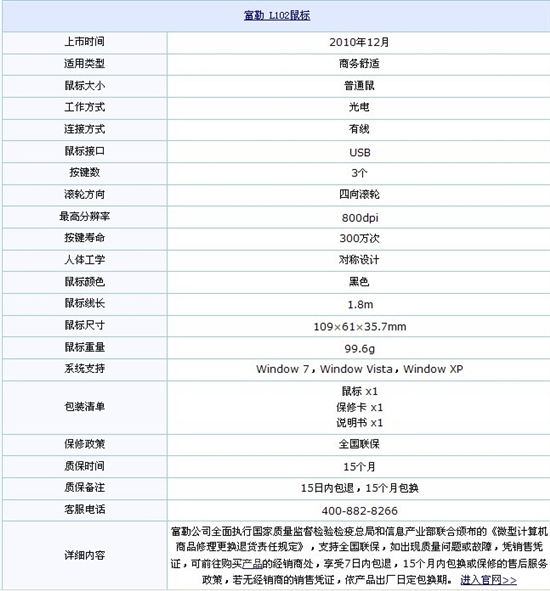Select the 连接方式 label

(84, 129)
